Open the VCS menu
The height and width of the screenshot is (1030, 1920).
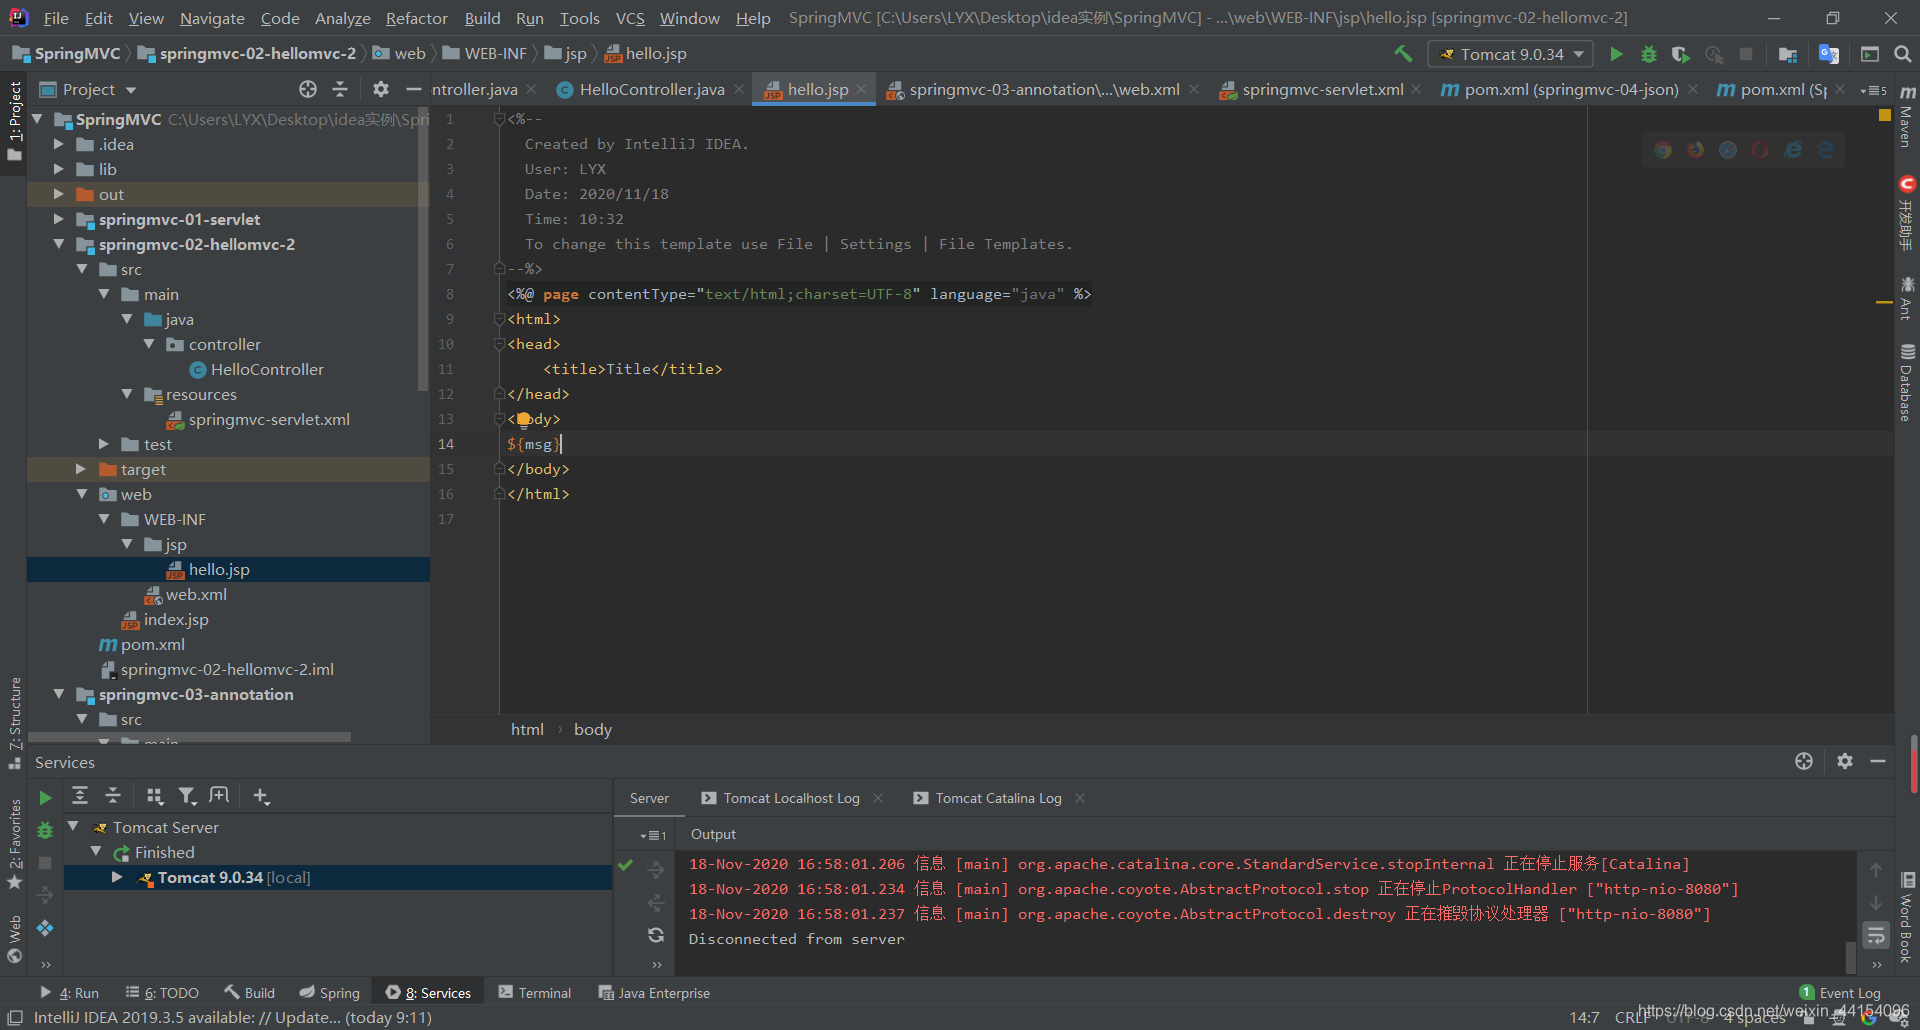pos(629,18)
